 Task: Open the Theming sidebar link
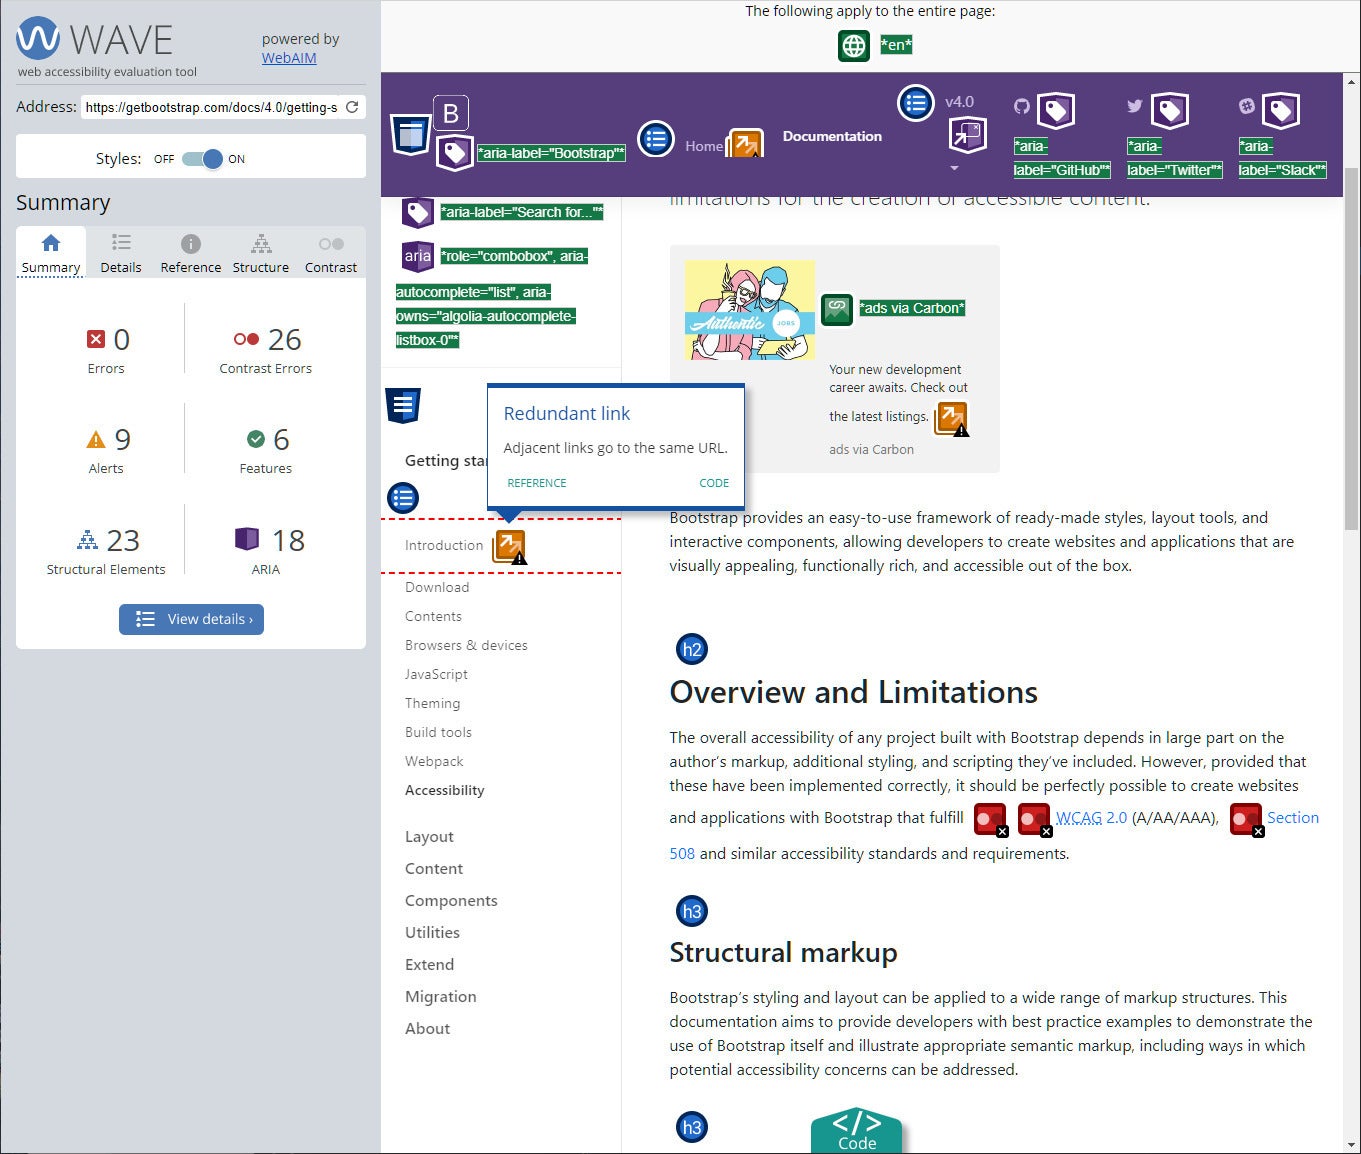click(x=432, y=703)
